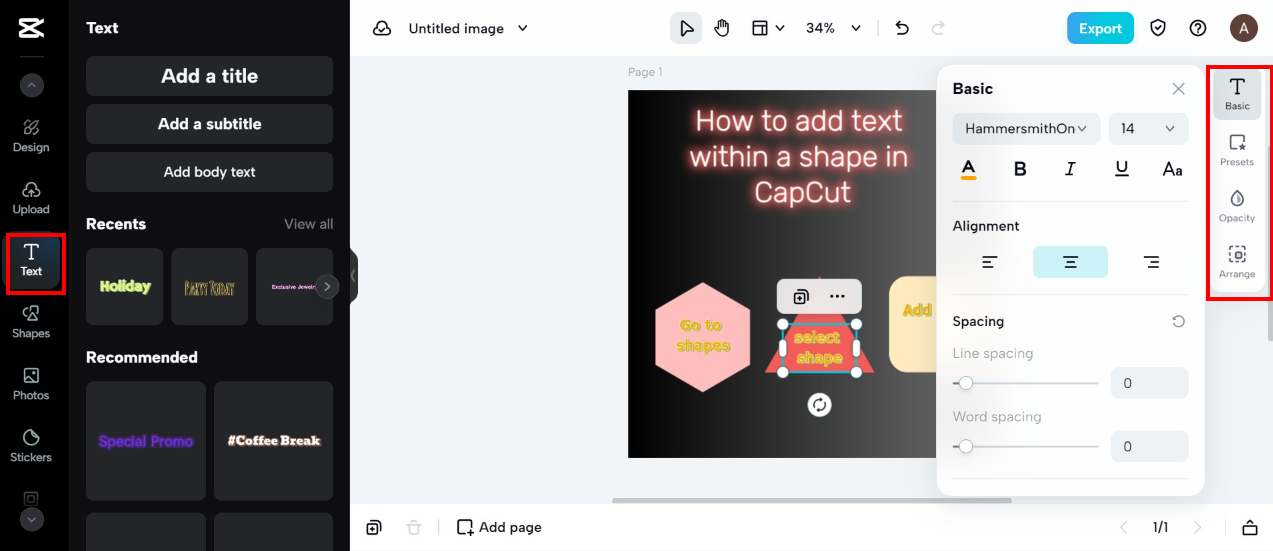Click the CapCut logo icon
The width and height of the screenshot is (1273, 551).
(x=31, y=28)
